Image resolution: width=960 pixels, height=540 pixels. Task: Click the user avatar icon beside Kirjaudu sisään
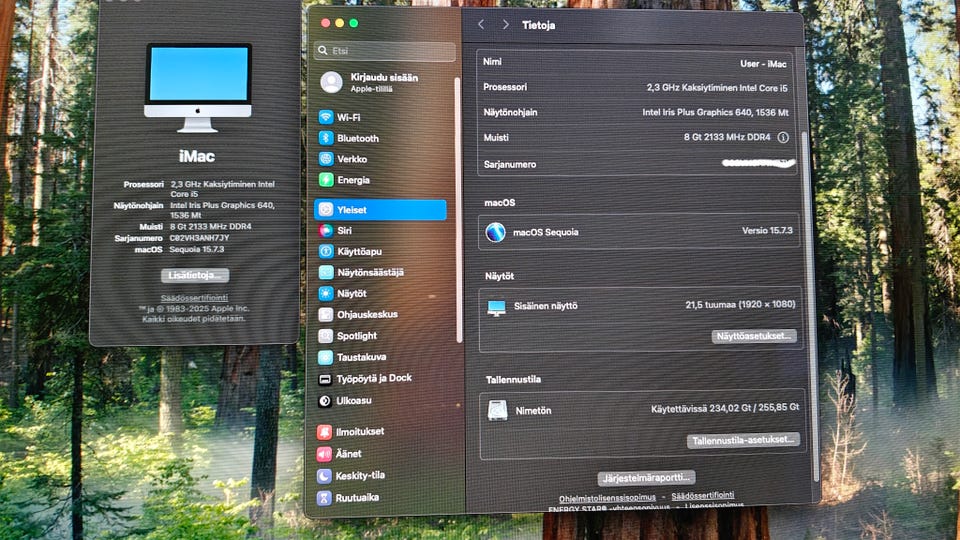click(331, 82)
